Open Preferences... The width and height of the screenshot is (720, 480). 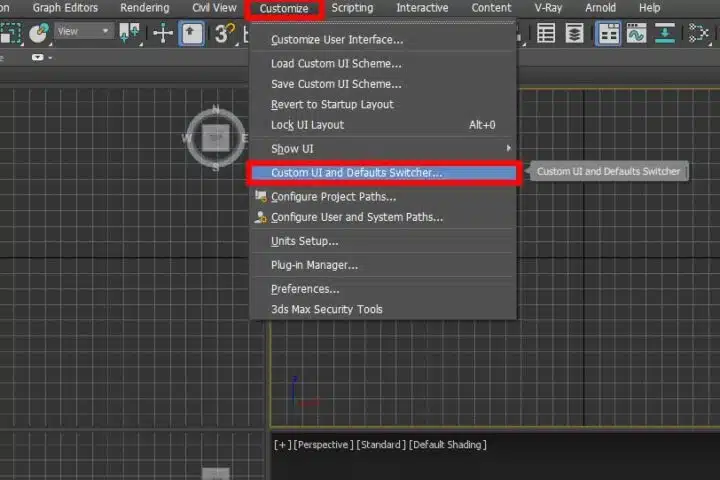coord(383,289)
